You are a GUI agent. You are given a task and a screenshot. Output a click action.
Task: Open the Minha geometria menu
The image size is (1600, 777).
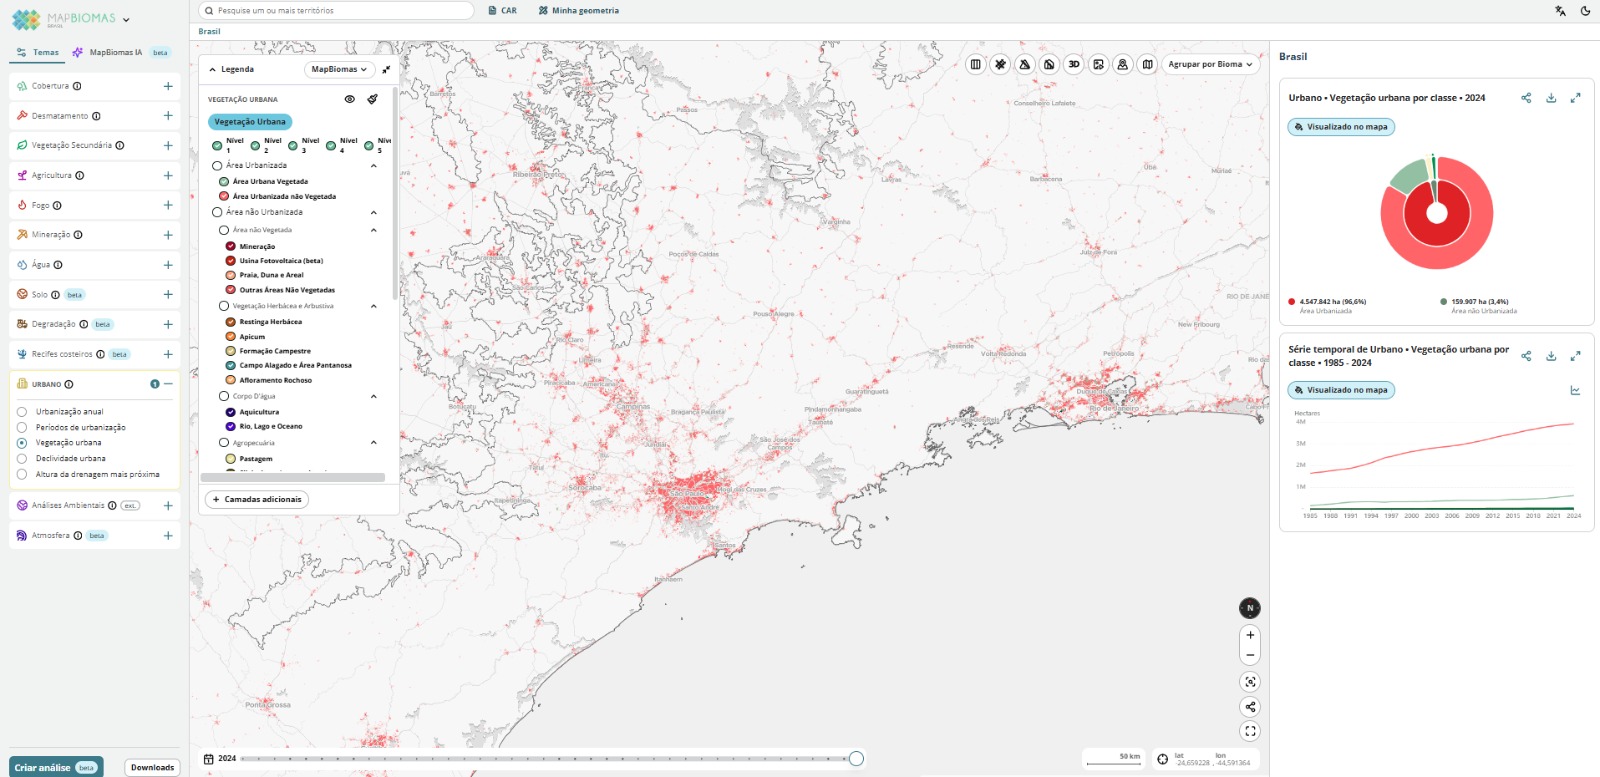point(578,11)
